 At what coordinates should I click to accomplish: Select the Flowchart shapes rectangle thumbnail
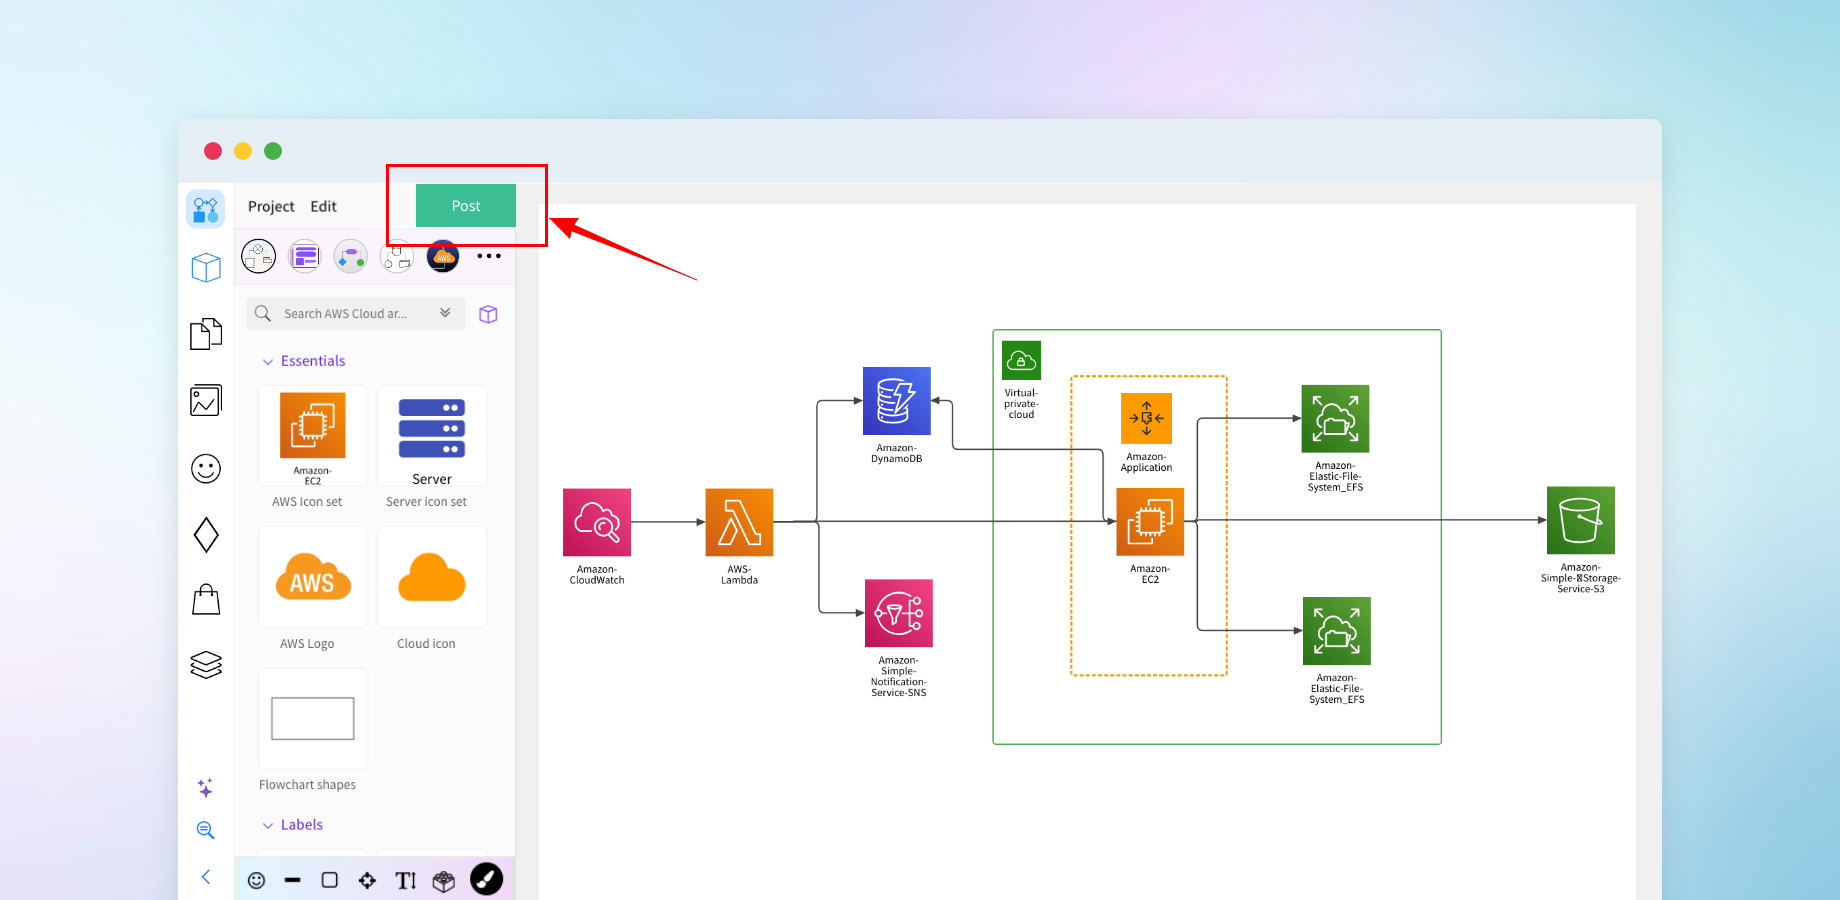pyautogui.click(x=313, y=719)
